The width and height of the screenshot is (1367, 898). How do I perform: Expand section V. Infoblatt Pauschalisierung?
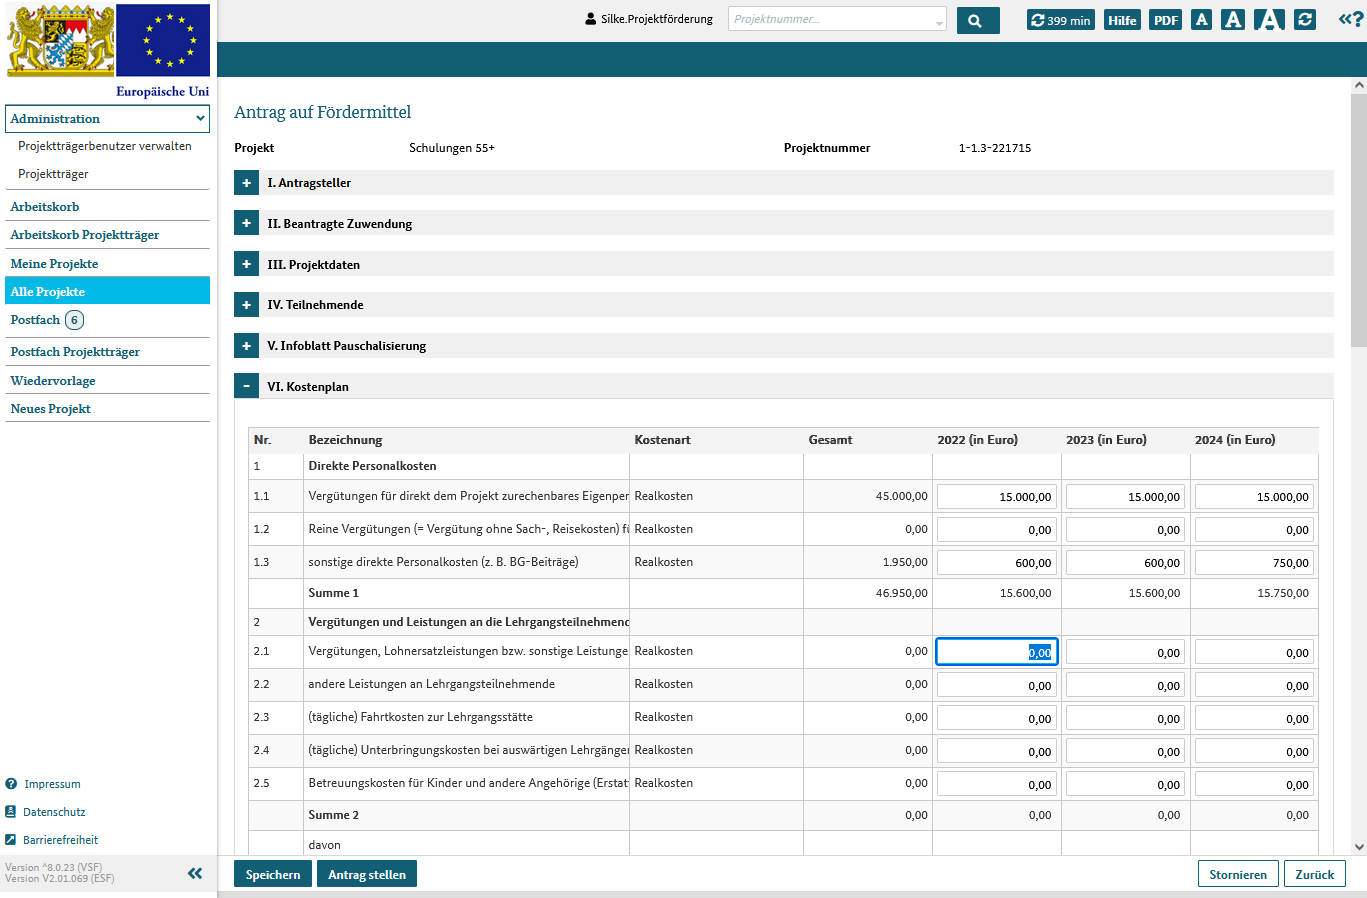246,346
